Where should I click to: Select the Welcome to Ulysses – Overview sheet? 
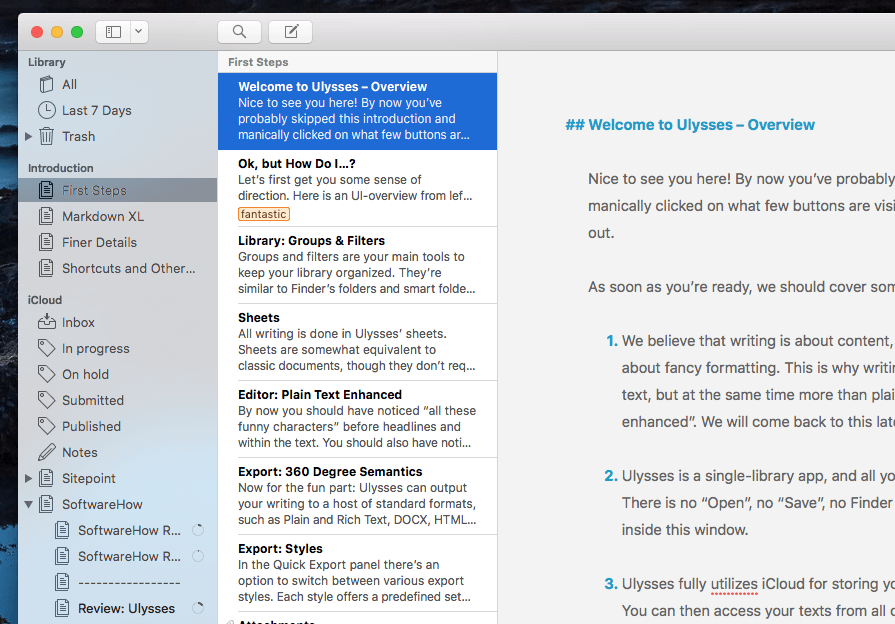point(357,111)
